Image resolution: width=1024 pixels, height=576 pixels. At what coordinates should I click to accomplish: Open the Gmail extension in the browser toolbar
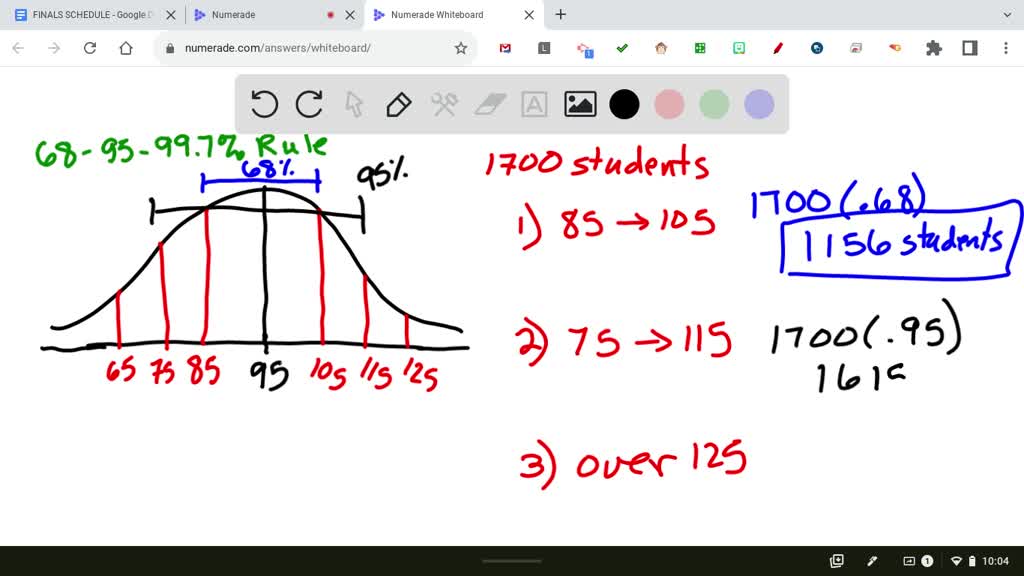[505, 47]
